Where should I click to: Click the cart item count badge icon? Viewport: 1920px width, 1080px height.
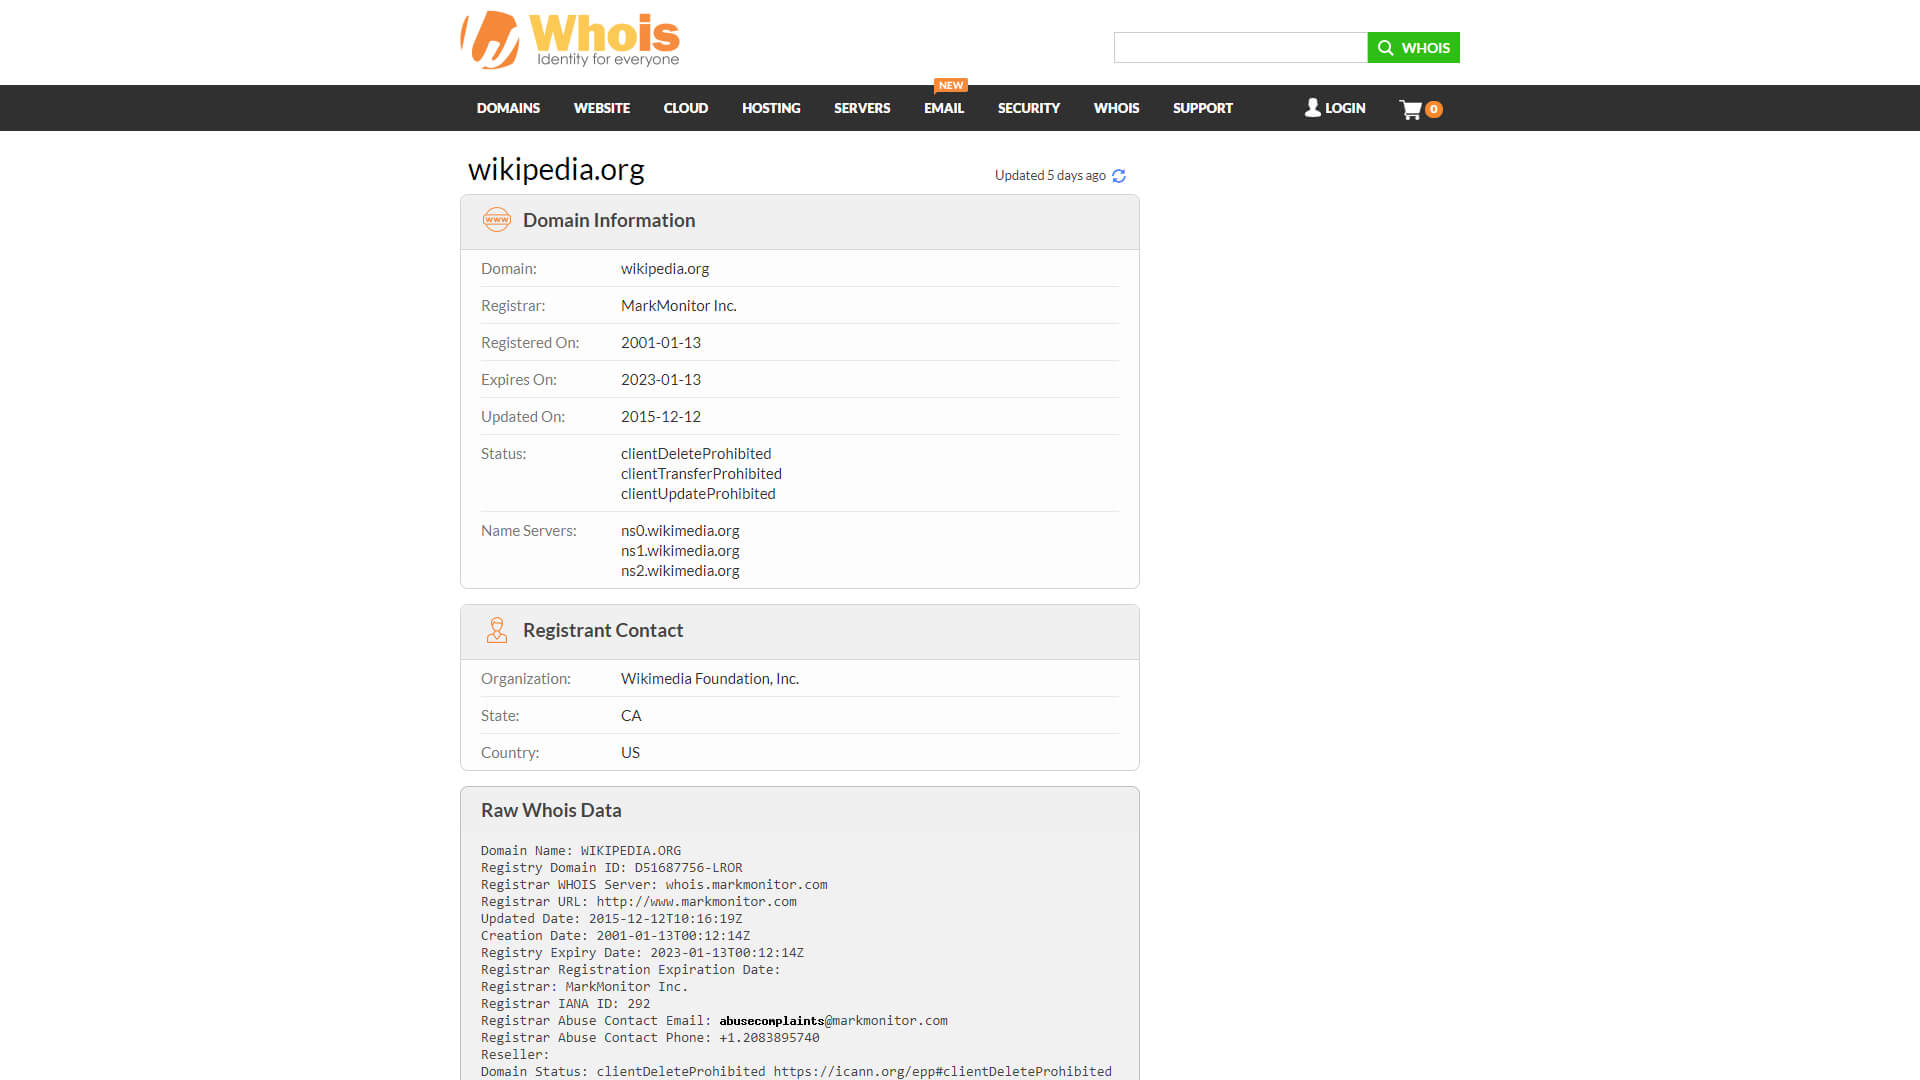pos(1433,108)
